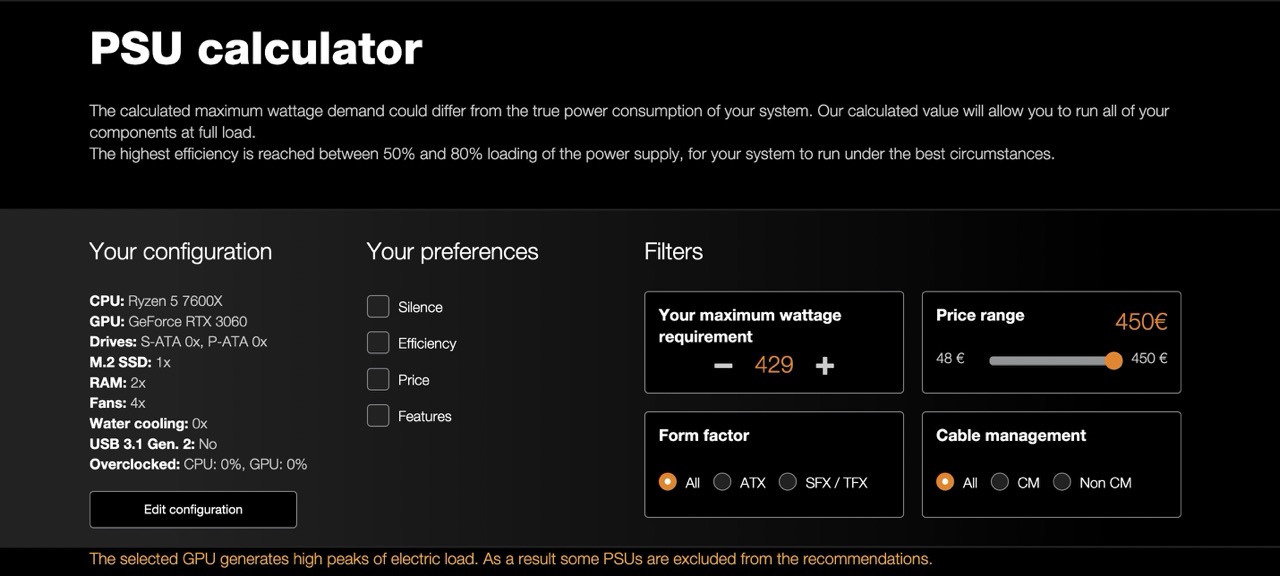Screen dimensions: 1280x576
Task: Enable the Silence preference checkbox
Action: coord(378,307)
